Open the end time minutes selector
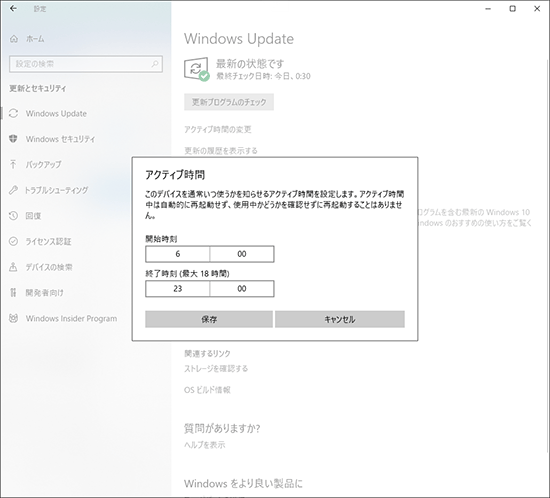This screenshot has width=550, height=498. [242, 289]
